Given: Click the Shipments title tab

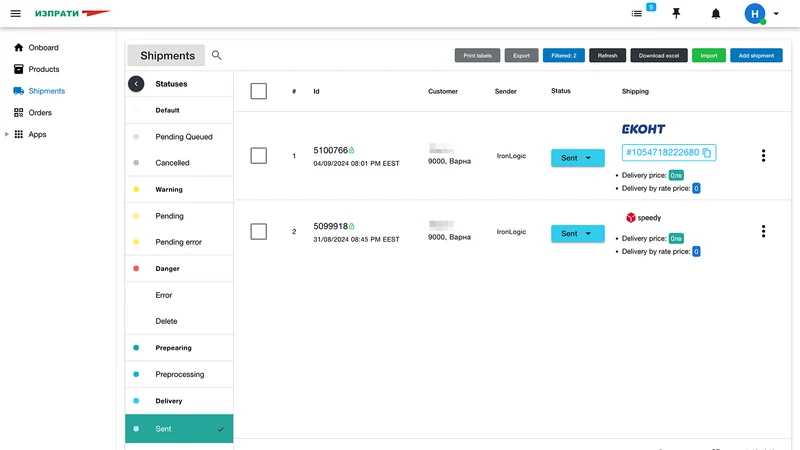Looking at the screenshot, I should [167, 56].
